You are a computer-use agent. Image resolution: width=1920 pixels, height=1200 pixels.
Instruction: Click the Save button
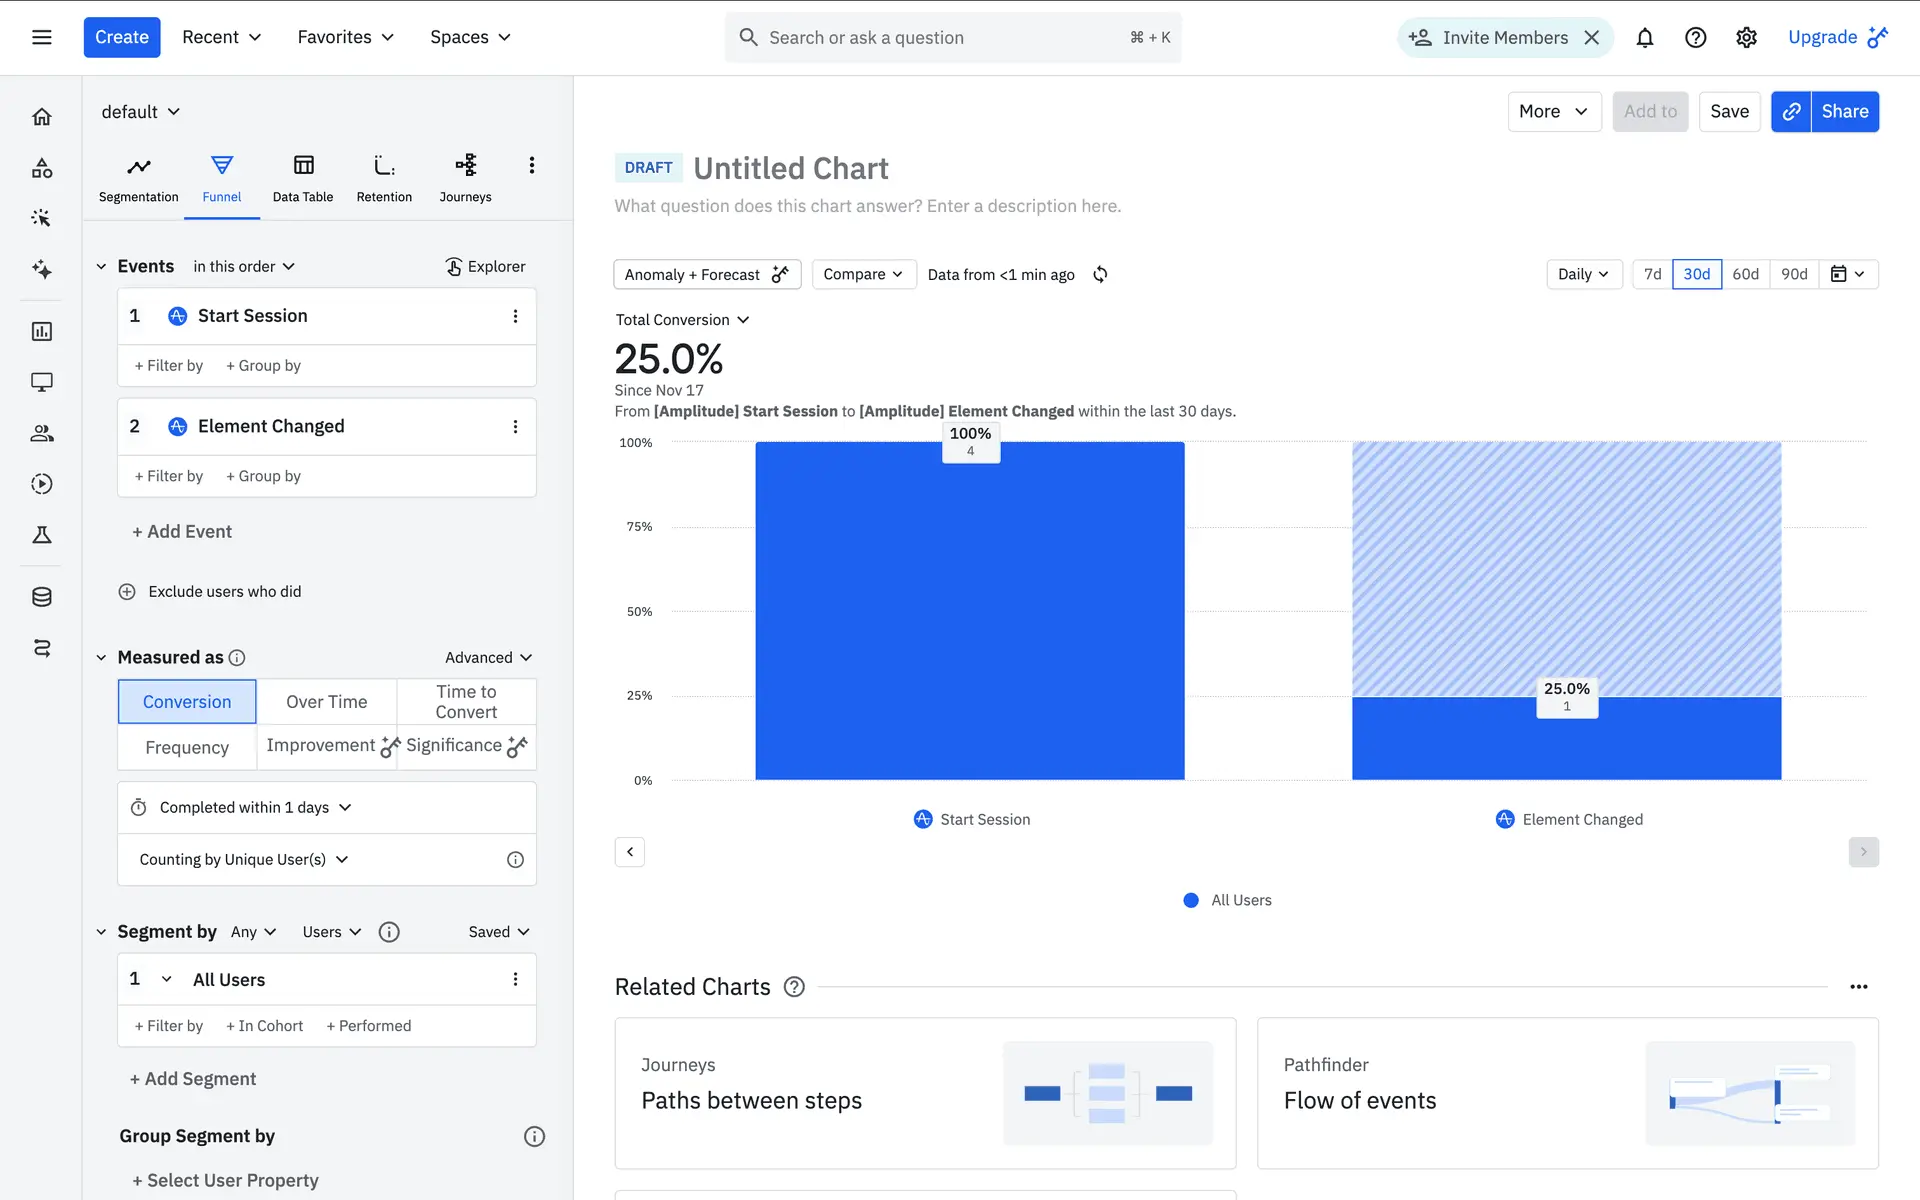(x=1729, y=111)
